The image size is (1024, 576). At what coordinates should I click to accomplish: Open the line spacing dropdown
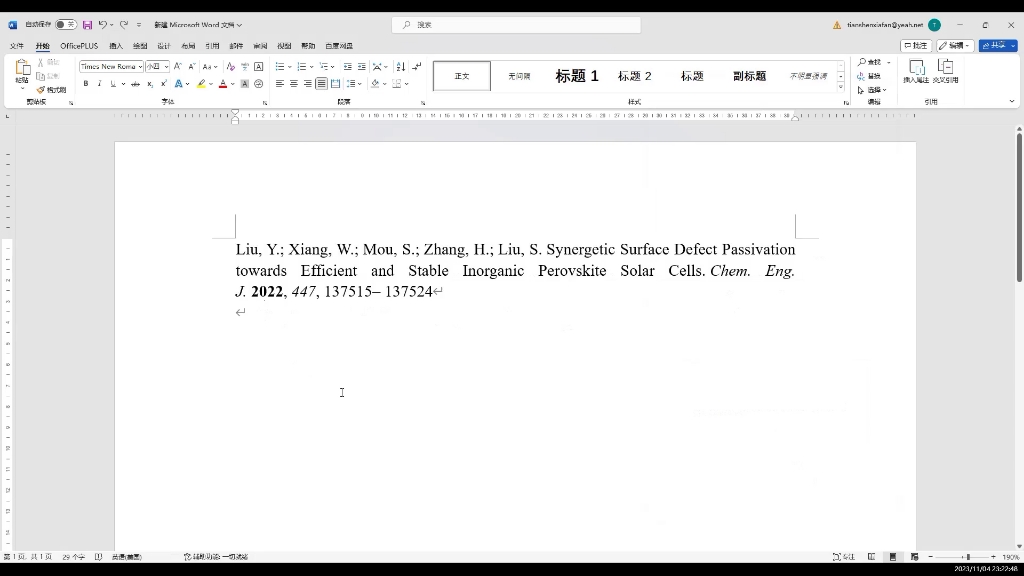click(x=354, y=84)
